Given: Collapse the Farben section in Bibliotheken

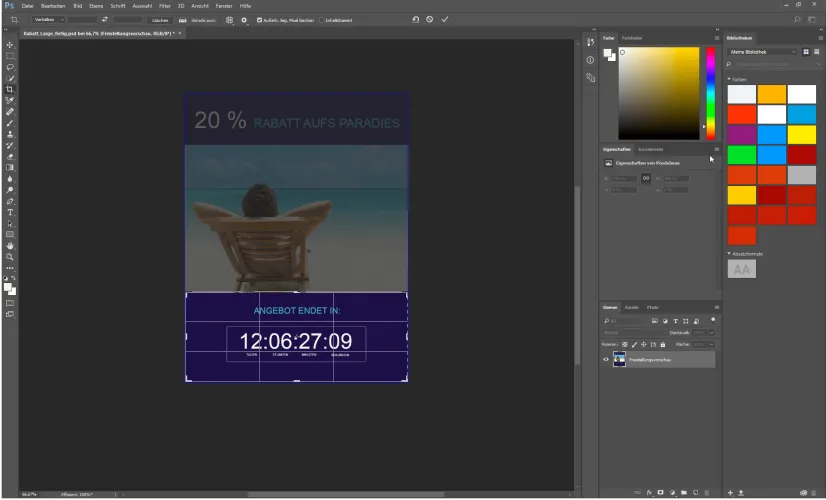Looking at the screenshot, I should coord(729,79).
